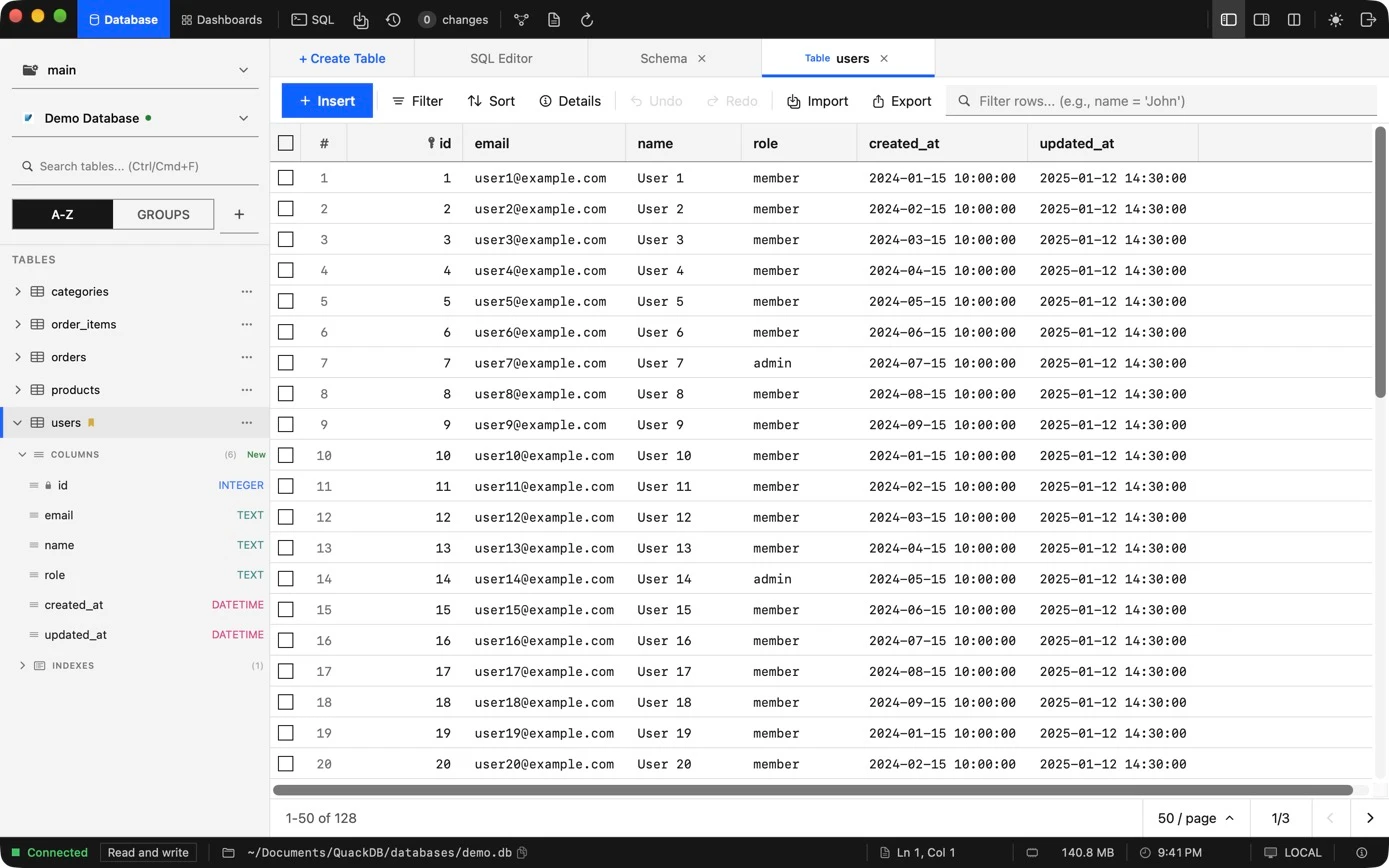Switch to the SQL Editor tab

(x=501, y=59)
